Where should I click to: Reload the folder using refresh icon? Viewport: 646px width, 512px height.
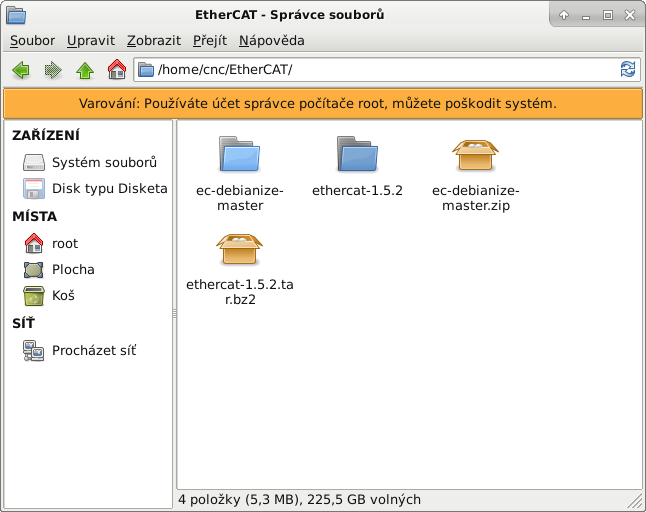(x=628, y=70)
